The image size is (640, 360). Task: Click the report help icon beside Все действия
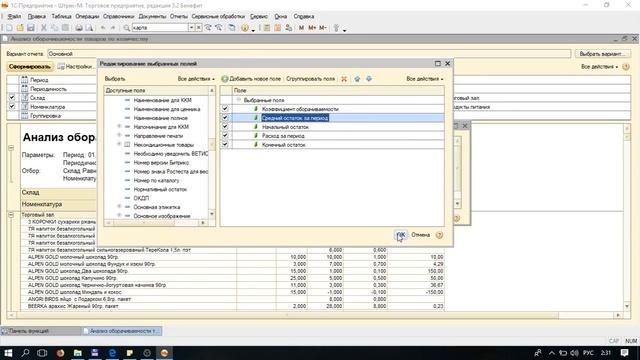626,67
